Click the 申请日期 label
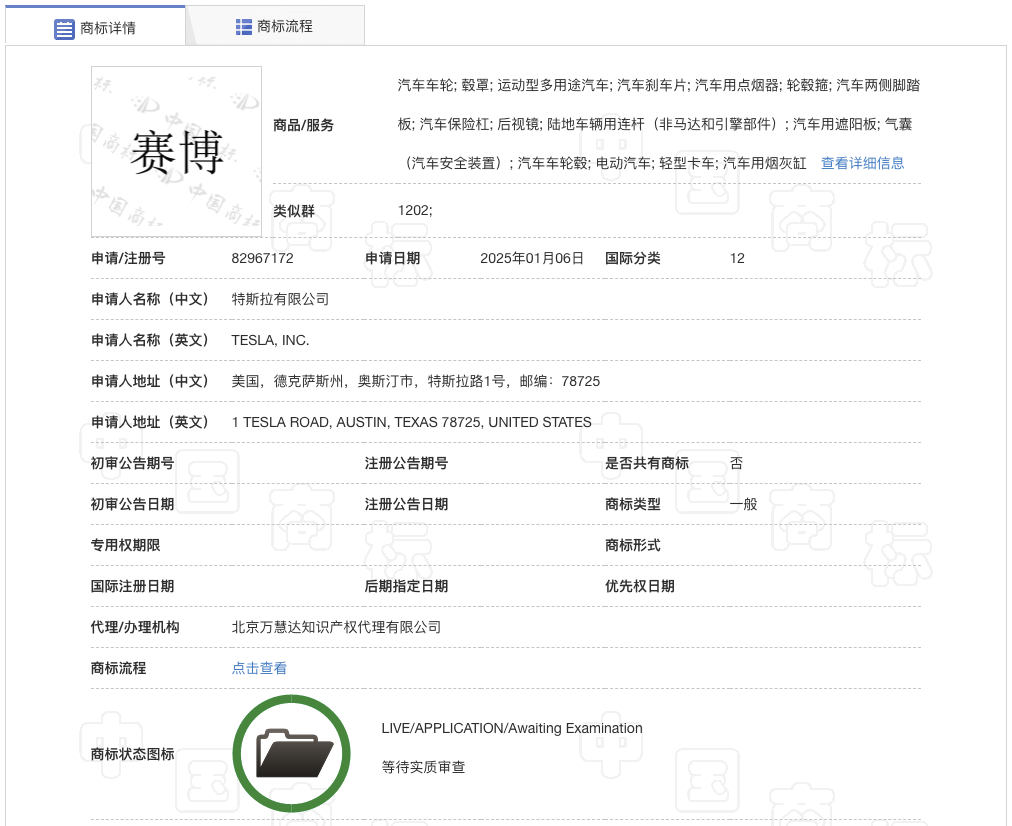The image size is (1012, 826). click(392, 258)
